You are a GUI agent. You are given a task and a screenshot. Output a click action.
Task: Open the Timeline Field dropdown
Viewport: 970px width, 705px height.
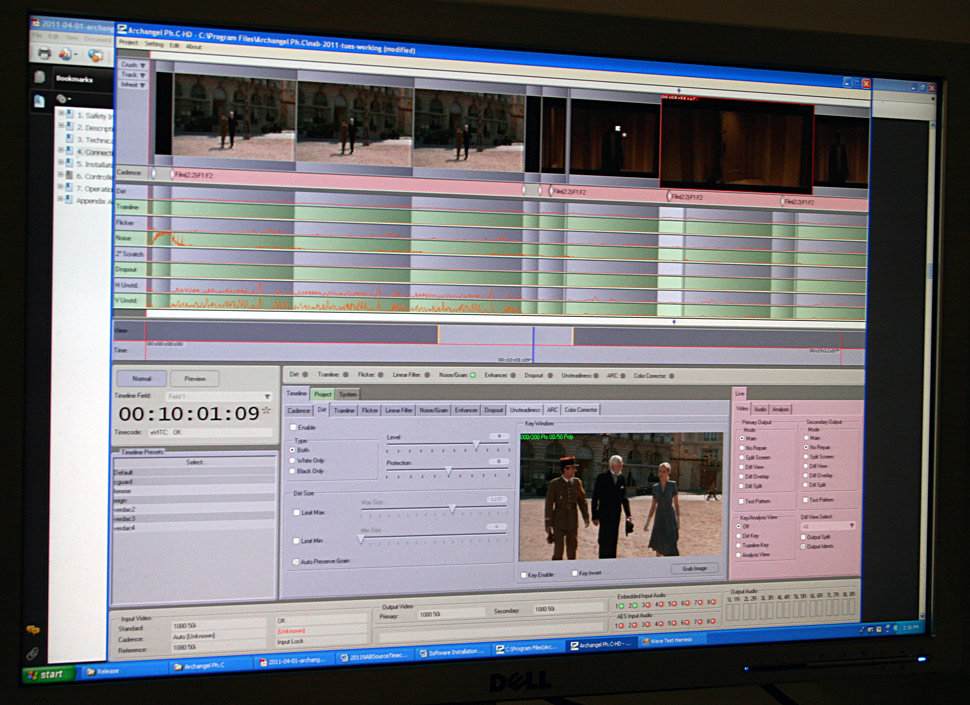click(x=266, y=397)
